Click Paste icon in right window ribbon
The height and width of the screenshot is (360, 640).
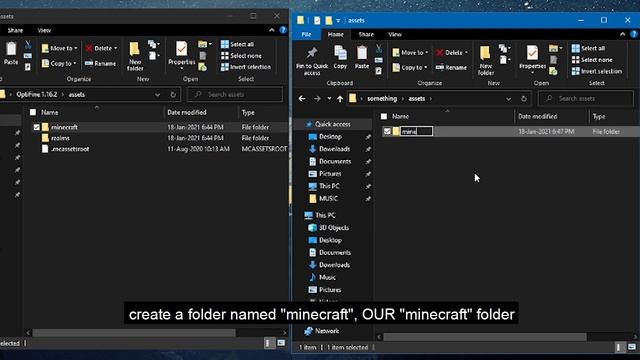pyautogui.click(x=362, y=57)
